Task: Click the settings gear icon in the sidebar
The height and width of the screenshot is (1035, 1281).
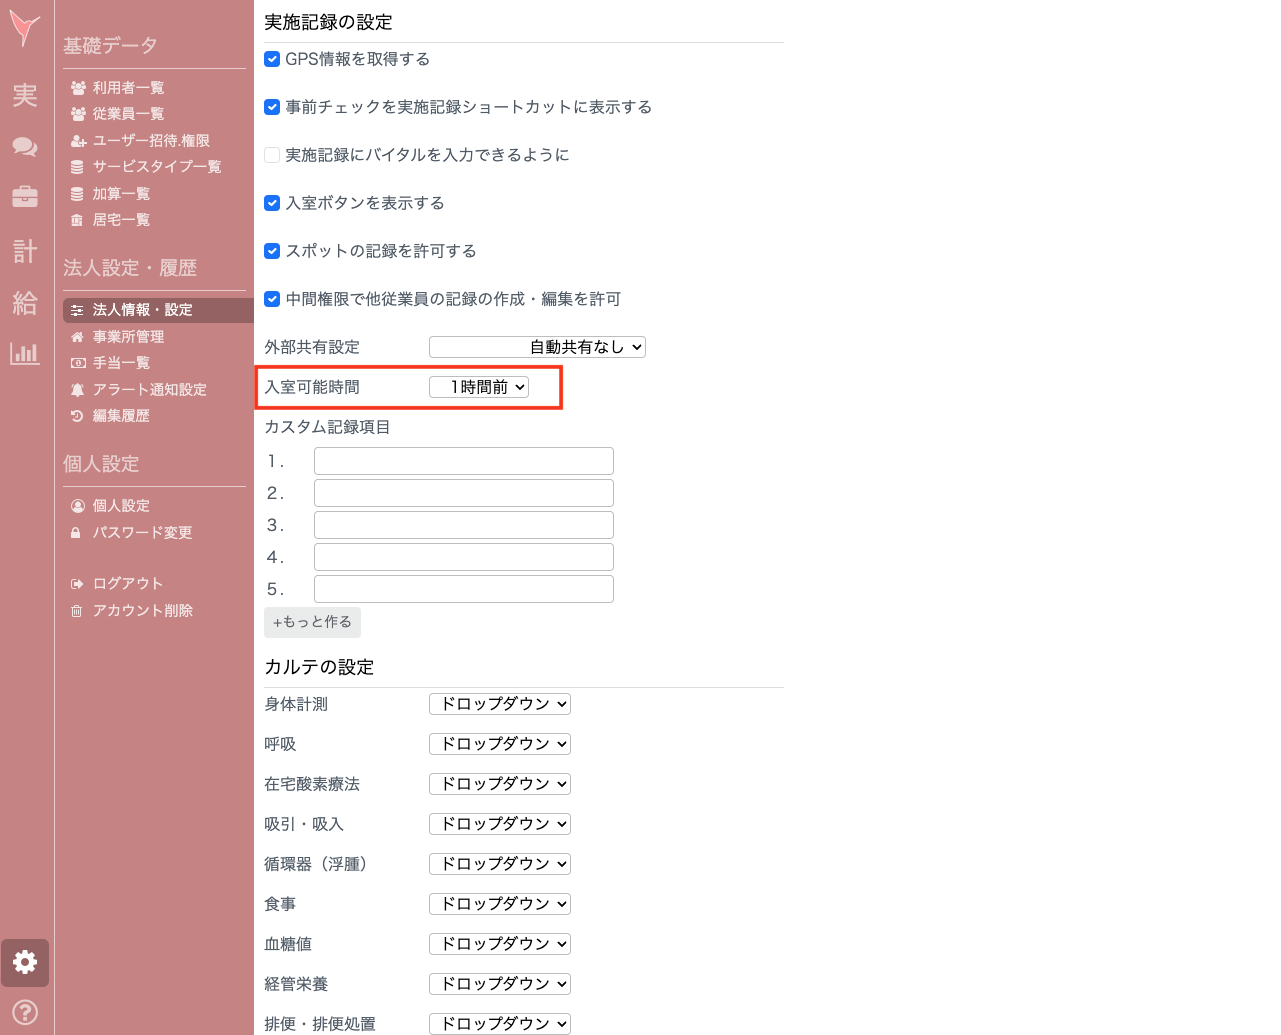Action: [24, 962]
